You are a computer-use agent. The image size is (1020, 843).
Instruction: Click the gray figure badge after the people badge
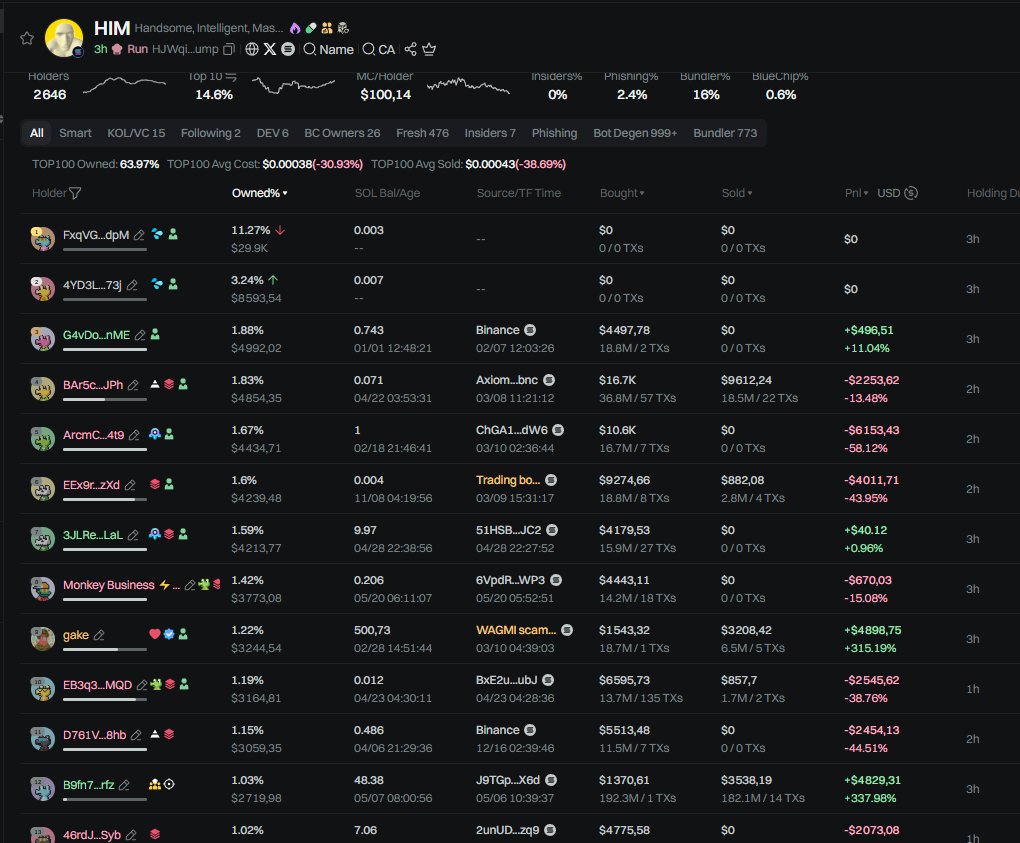[x=343, y=28]
